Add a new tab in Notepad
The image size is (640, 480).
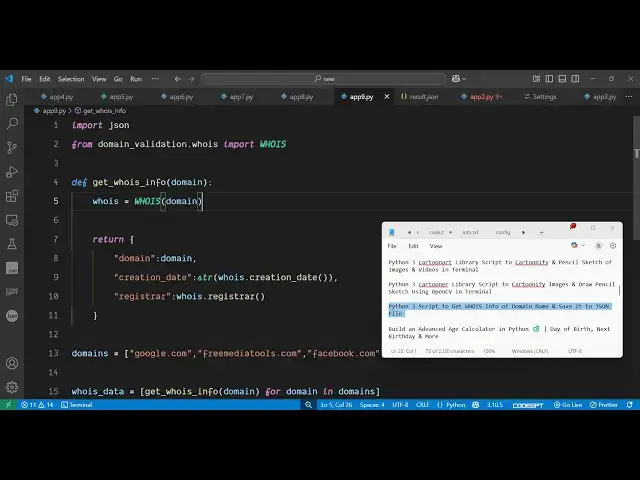pyautogui.click(x=541, y=232)
